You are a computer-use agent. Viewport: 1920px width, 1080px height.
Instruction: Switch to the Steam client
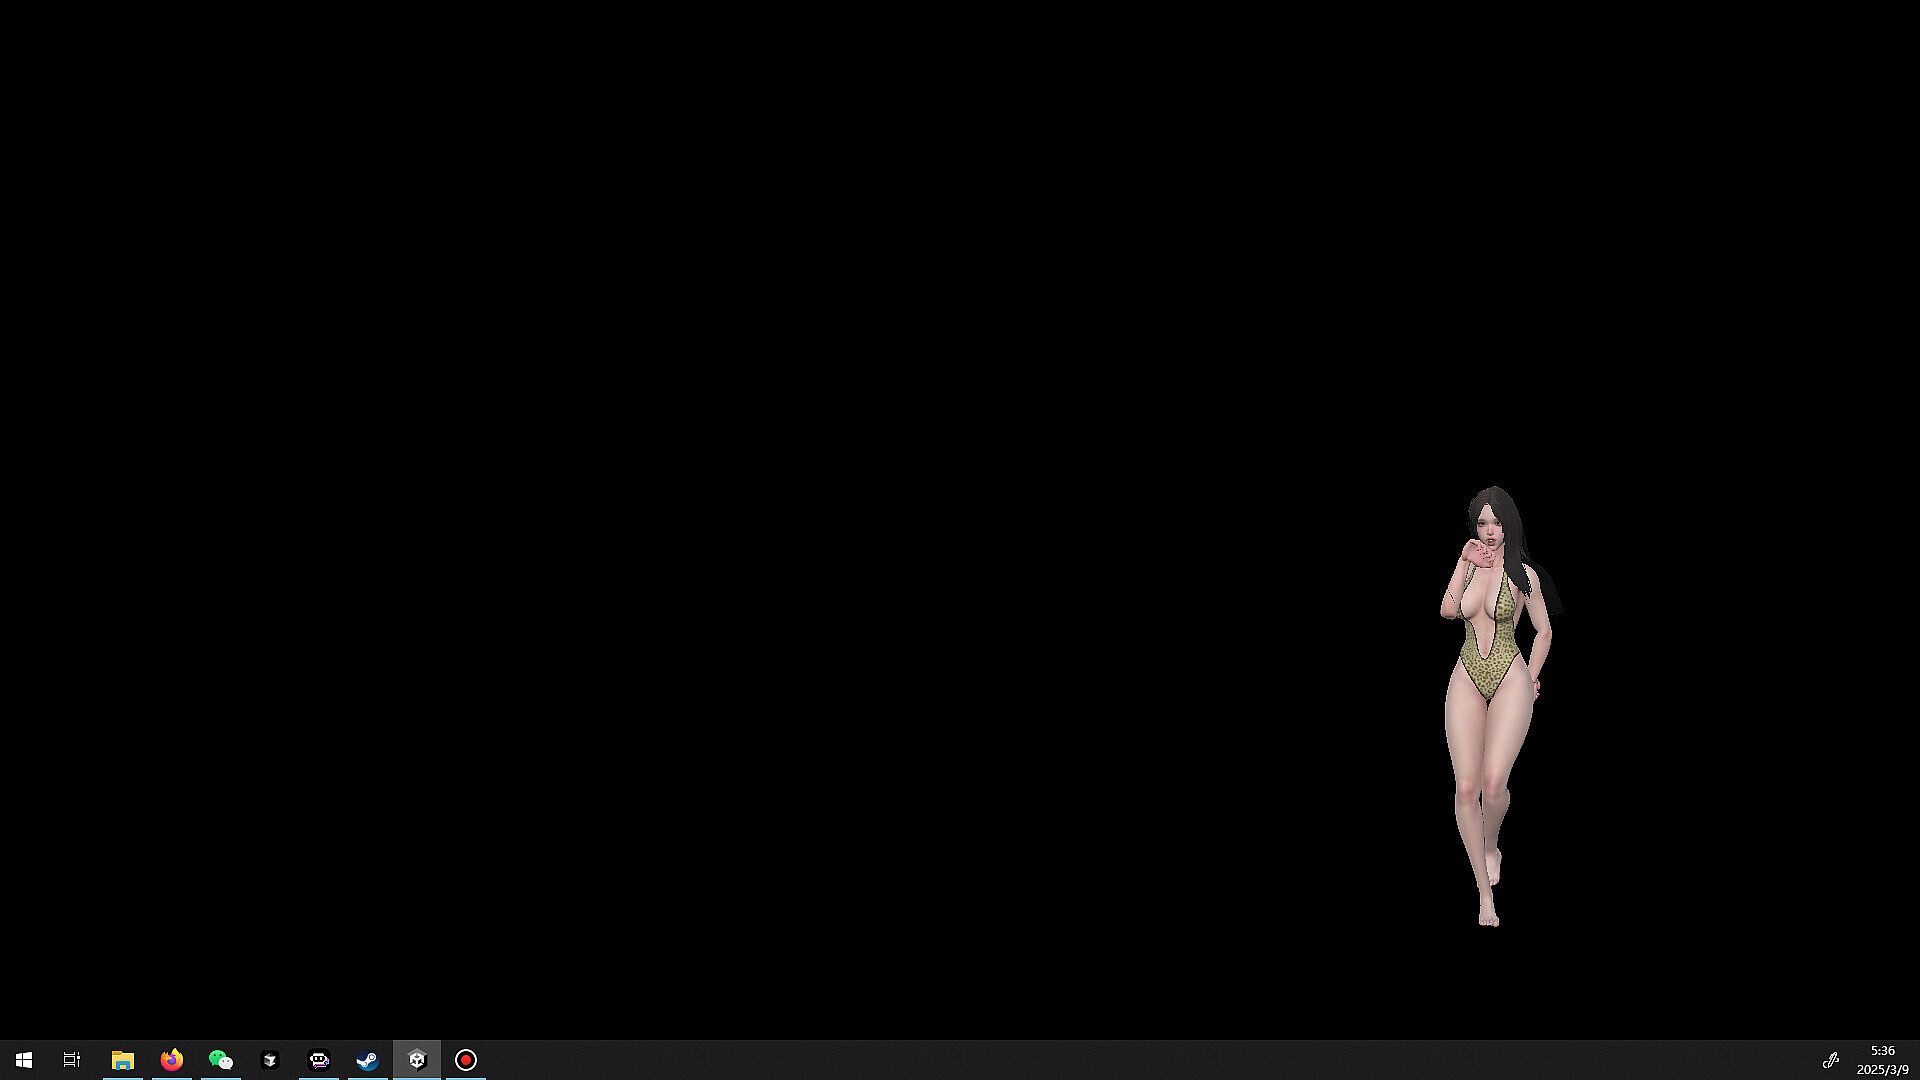tap(367, 1060)
